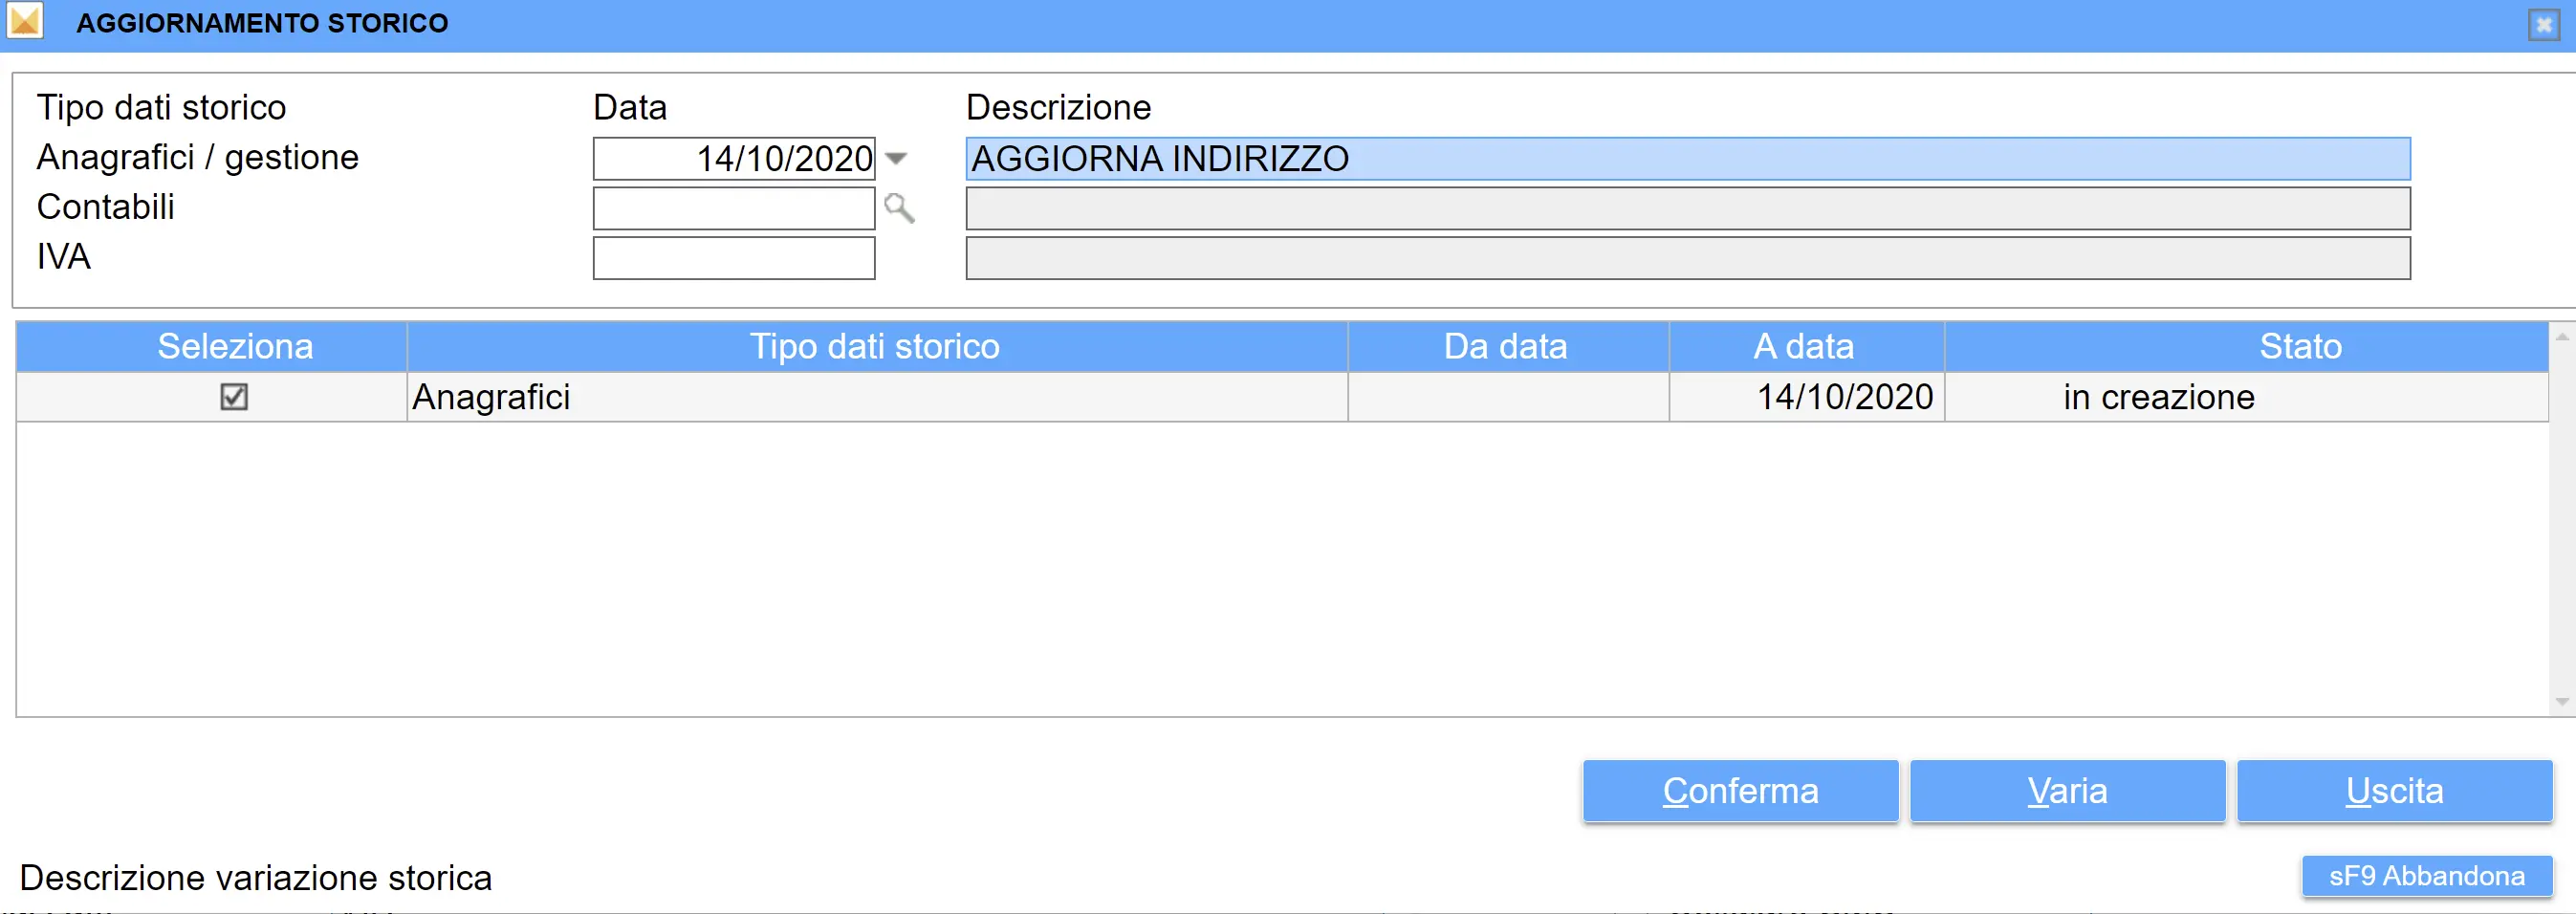This screenshot has height=914, width=2576.
Task: Click the AGGIORNA INDIRIZZO description field
Action: pos(1687,158)
